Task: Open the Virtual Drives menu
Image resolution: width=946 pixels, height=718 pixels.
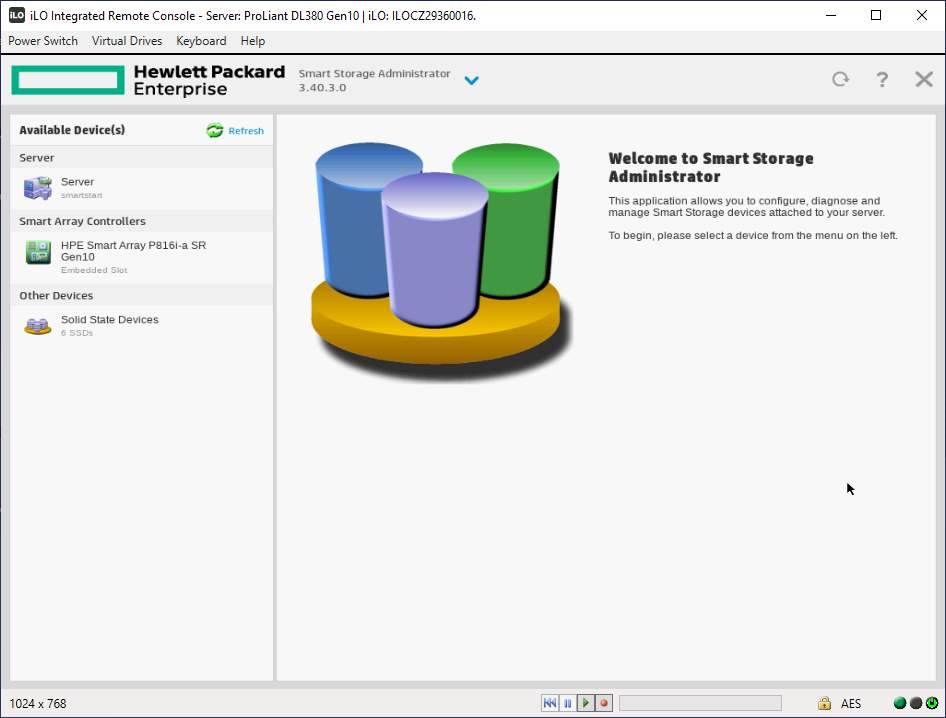Action: click(x=127, y=41)
